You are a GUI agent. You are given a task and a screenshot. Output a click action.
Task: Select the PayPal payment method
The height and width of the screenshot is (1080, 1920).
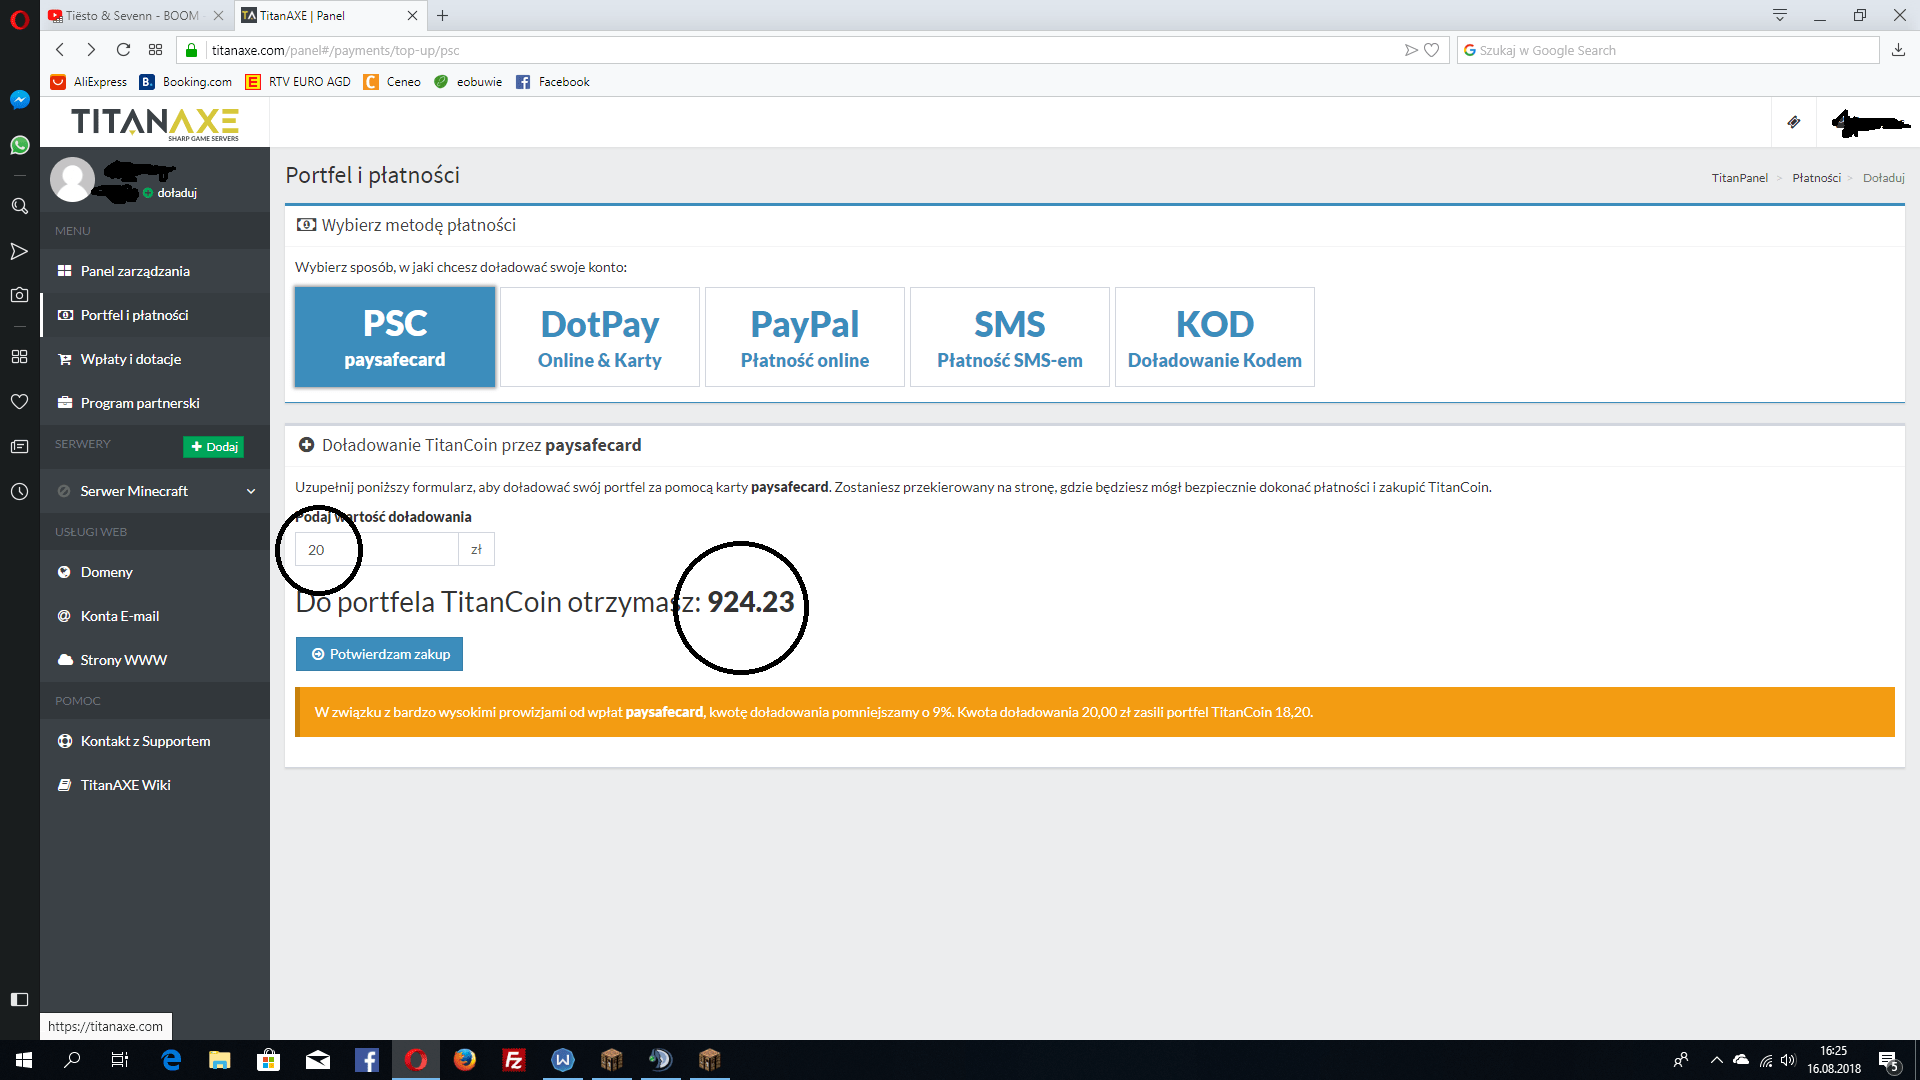pyautogui.click(x=804, y=337)
